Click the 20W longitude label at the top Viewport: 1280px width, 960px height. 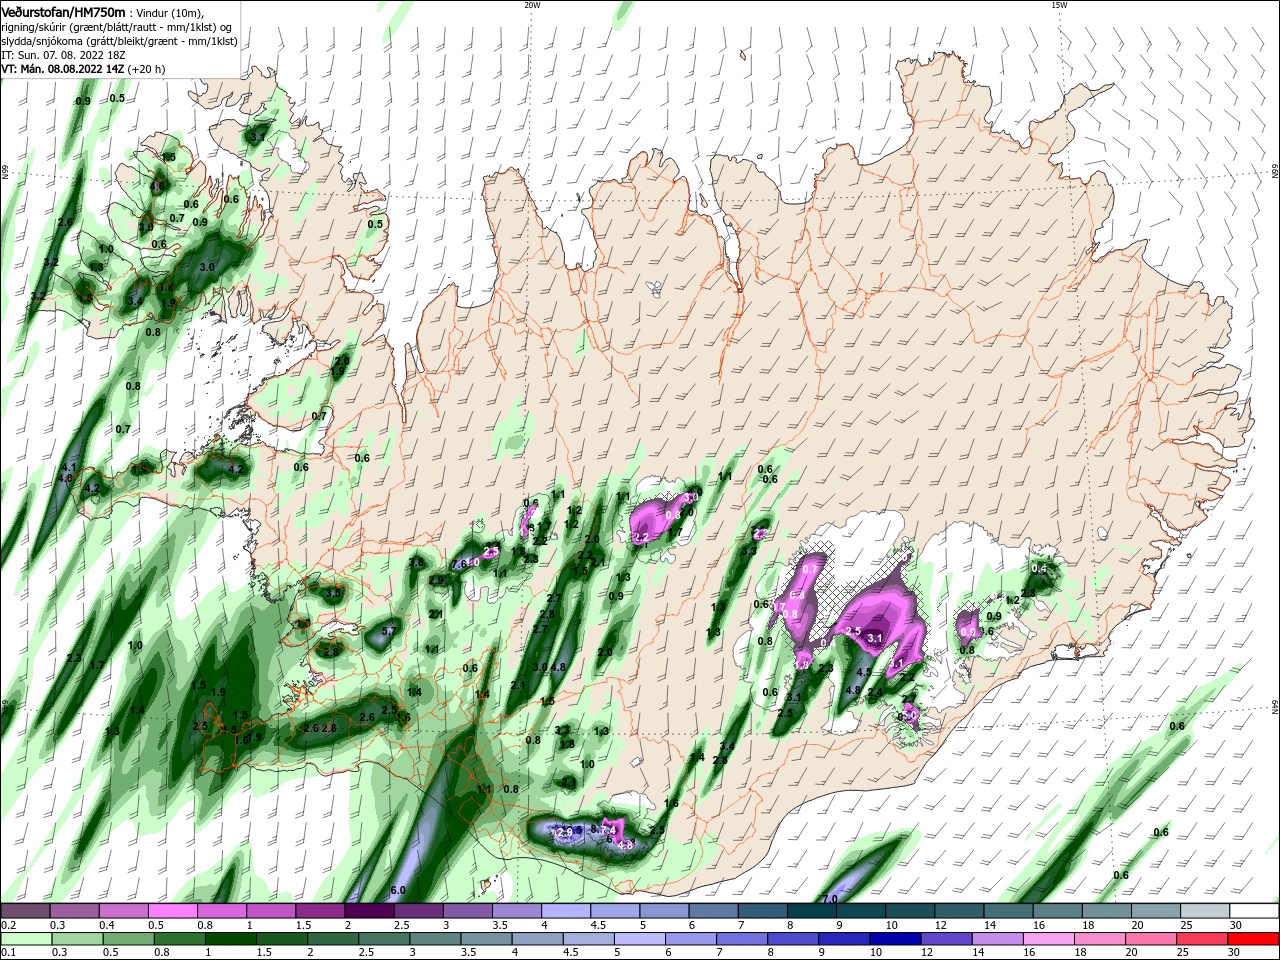pyautogui.click(x=531, y=5)
